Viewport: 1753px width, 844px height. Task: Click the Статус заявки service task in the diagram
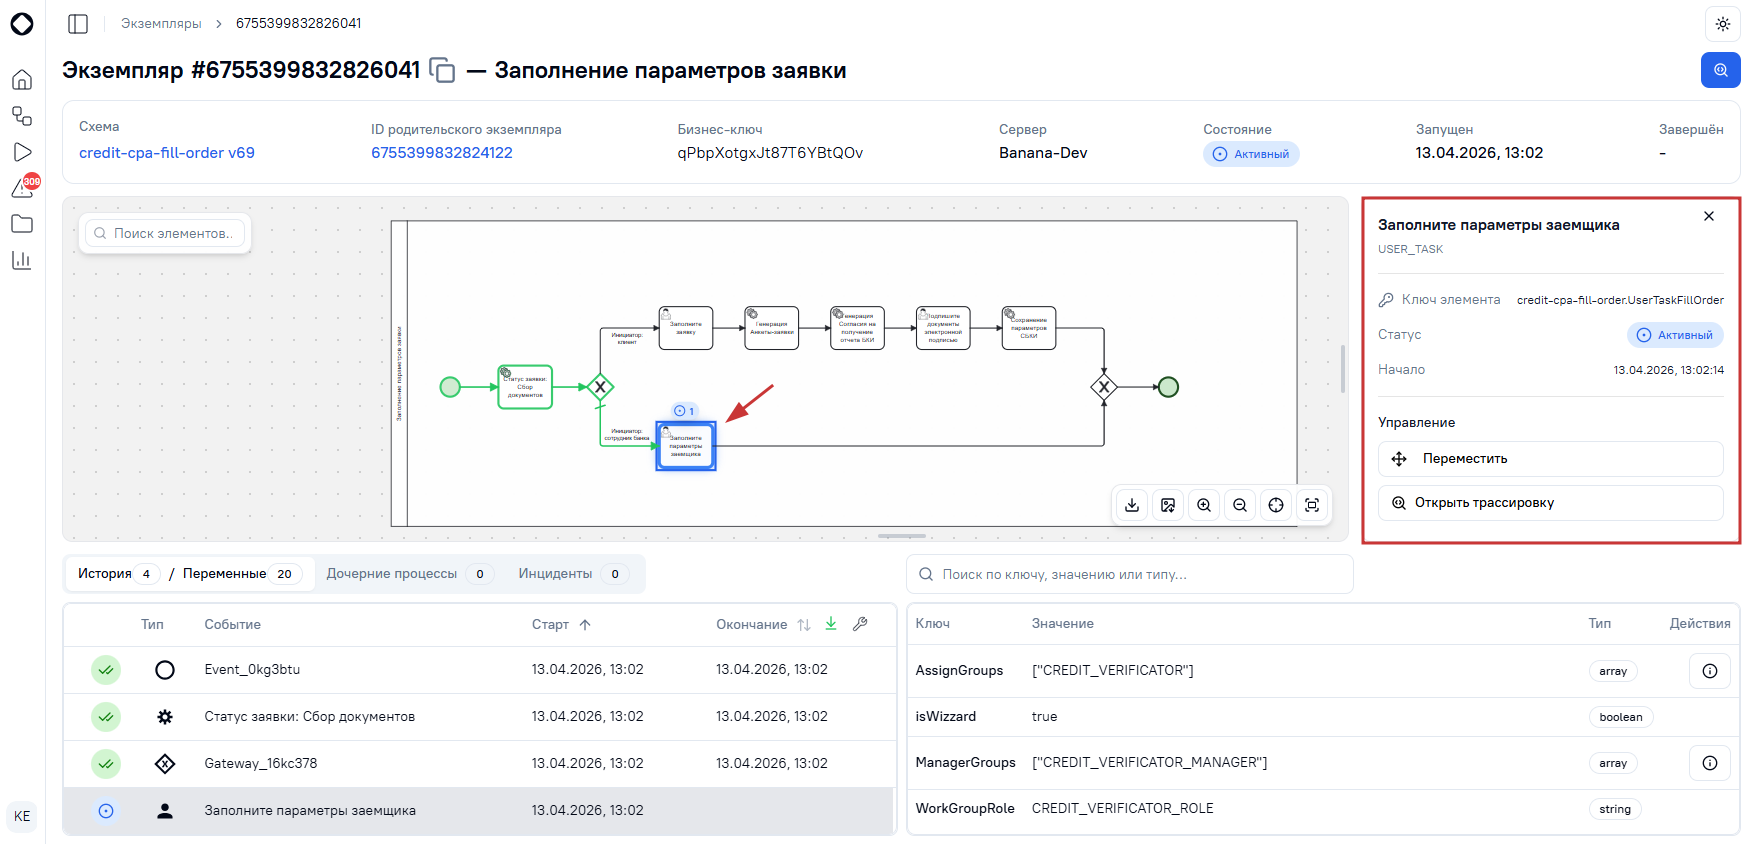coord(525,387)
